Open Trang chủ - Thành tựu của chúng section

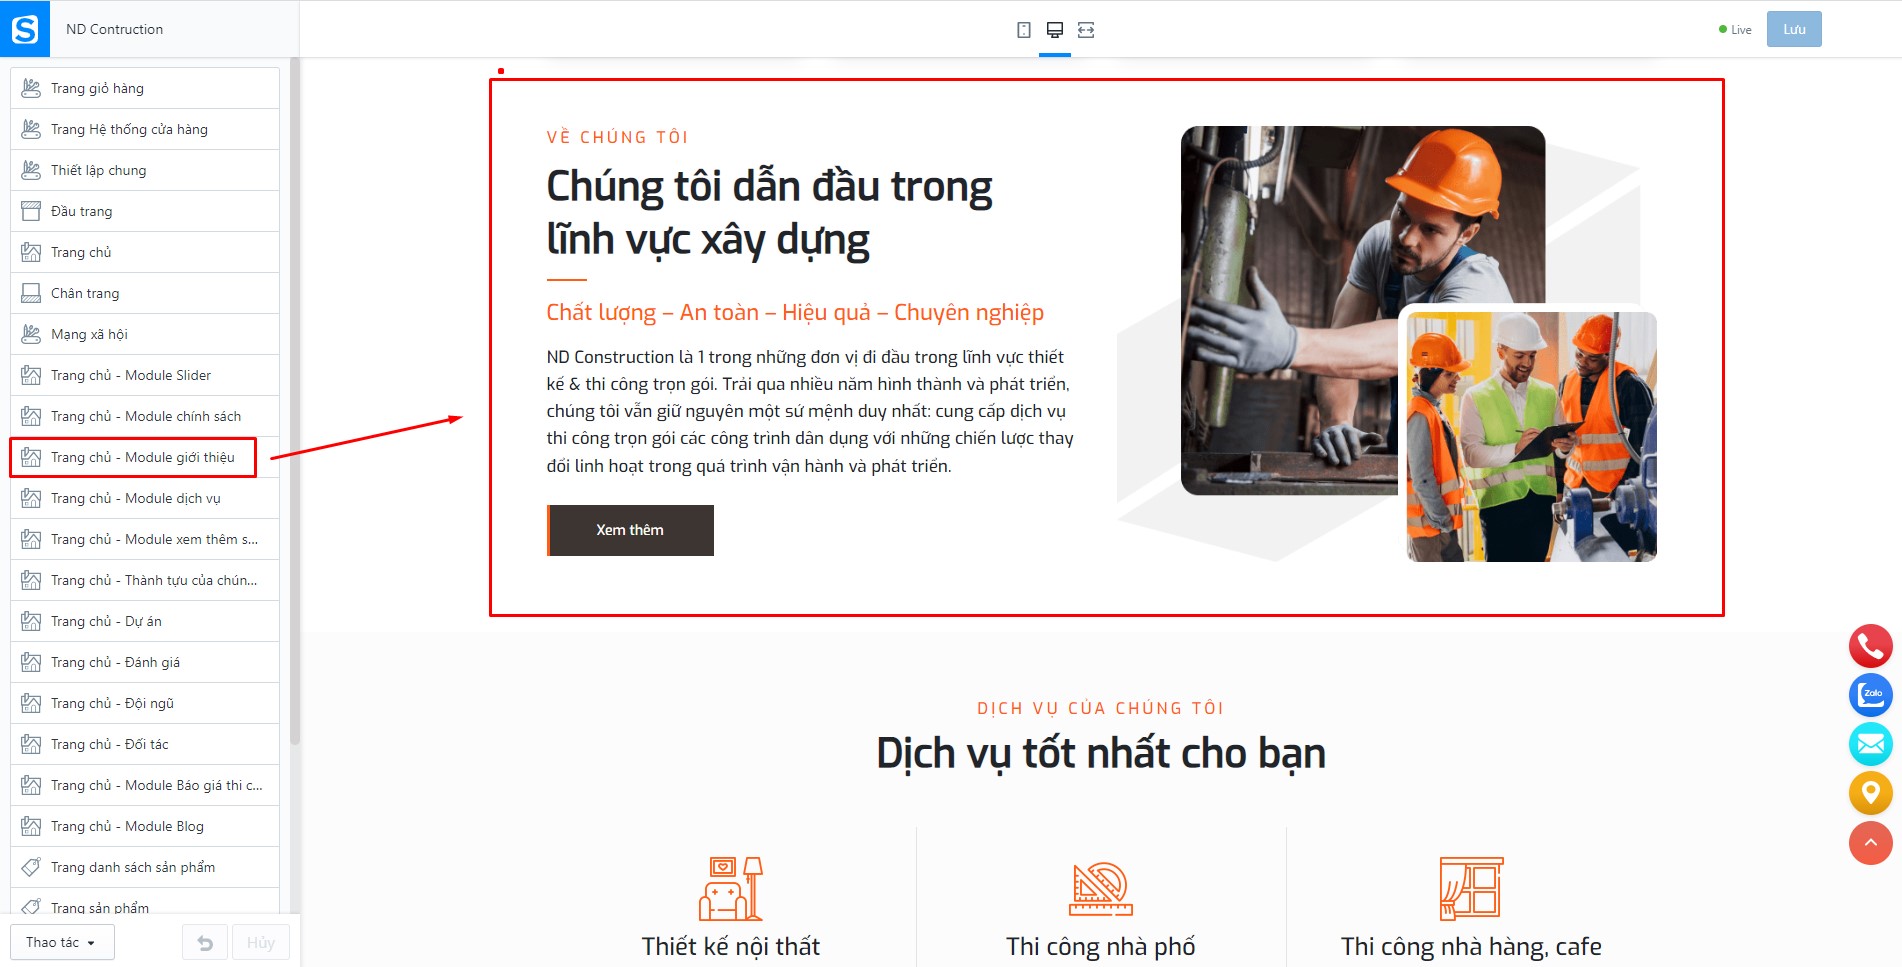[145, 580]
